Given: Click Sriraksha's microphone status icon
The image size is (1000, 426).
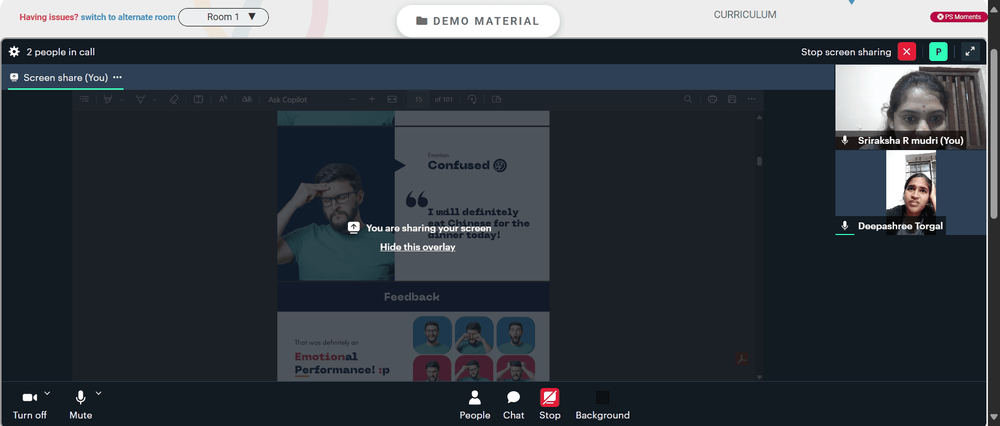Looking at the screenshot, I should [845, 140].
